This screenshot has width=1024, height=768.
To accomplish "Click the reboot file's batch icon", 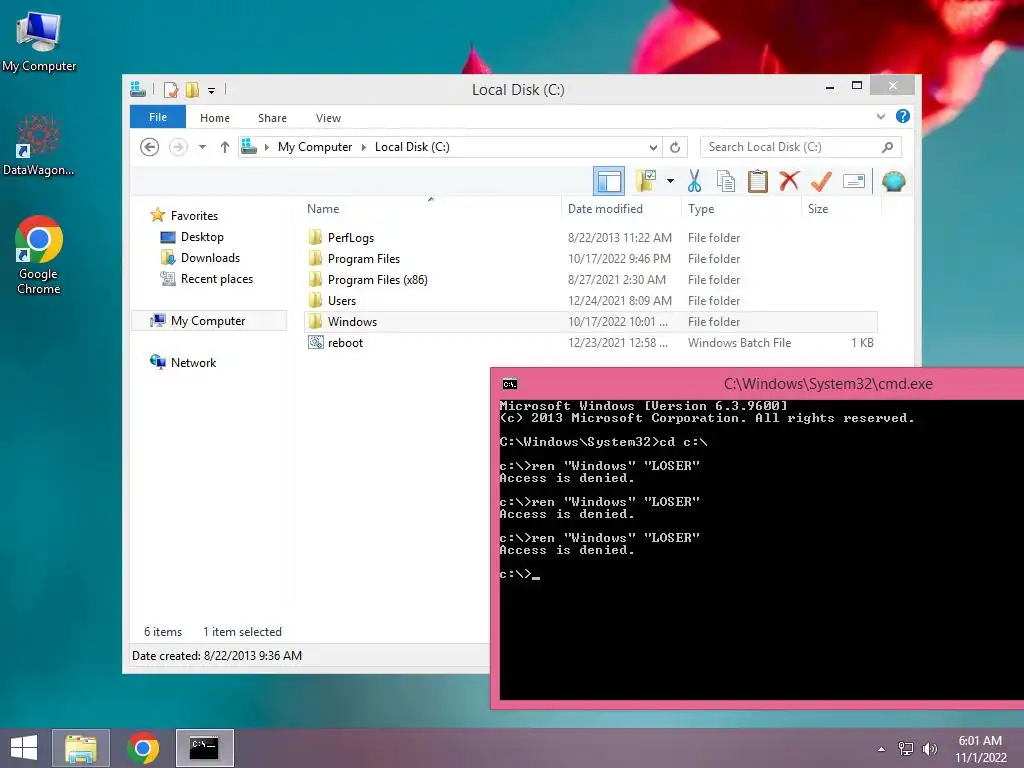I will (x=316, y=342).
